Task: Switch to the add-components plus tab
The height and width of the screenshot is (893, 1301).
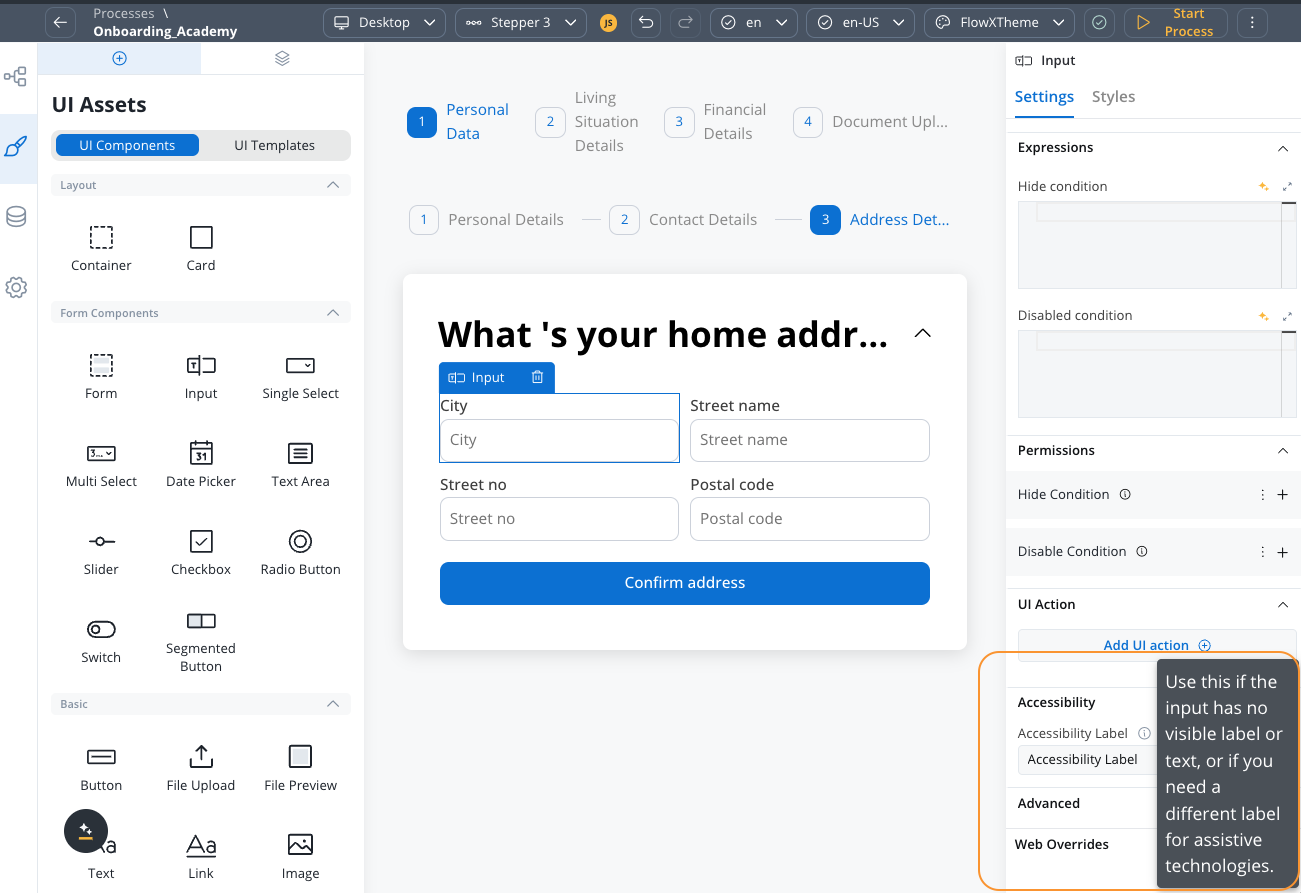Action: tap(119, 58)
